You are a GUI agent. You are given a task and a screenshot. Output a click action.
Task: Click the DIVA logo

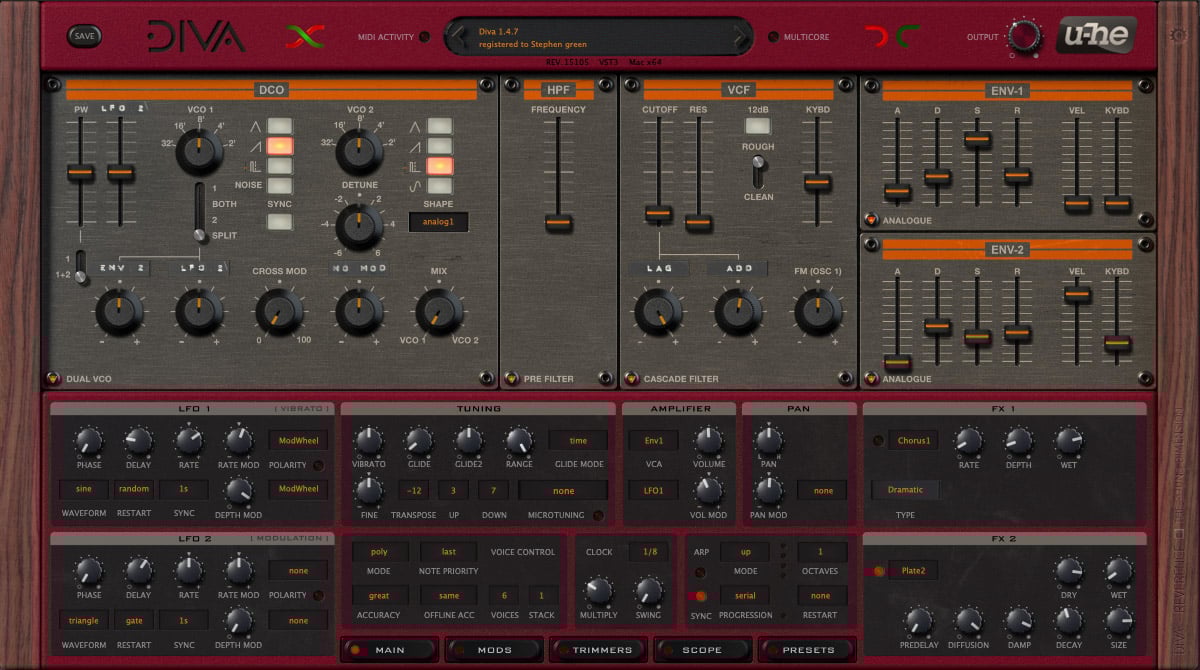point(195,38)
